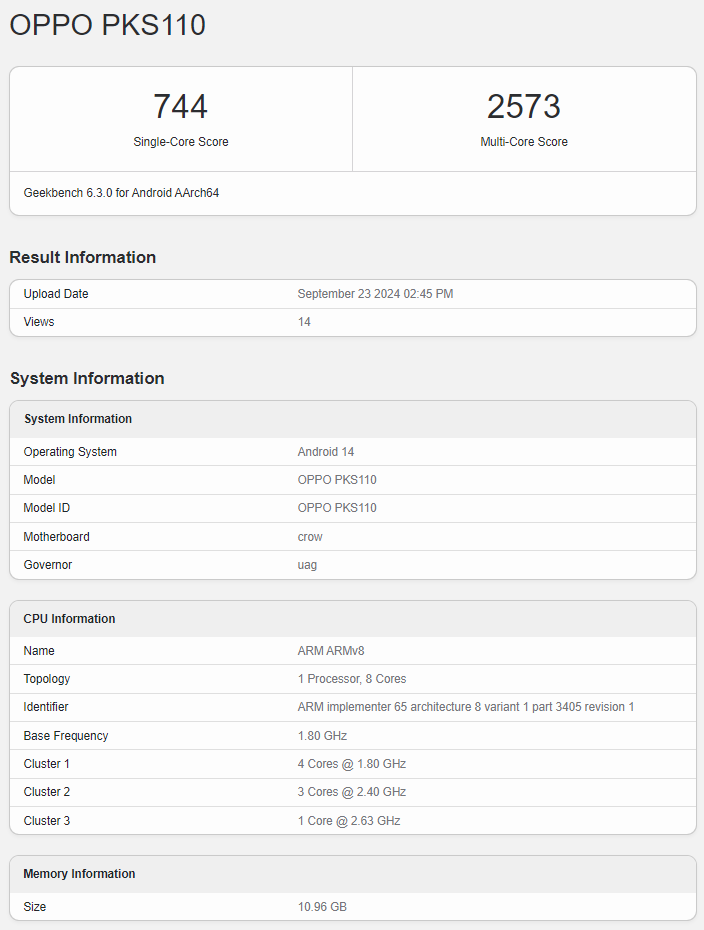The image size is (704, 930).
Task: Click the Views count value 14
Action: (x=303, y=321)
